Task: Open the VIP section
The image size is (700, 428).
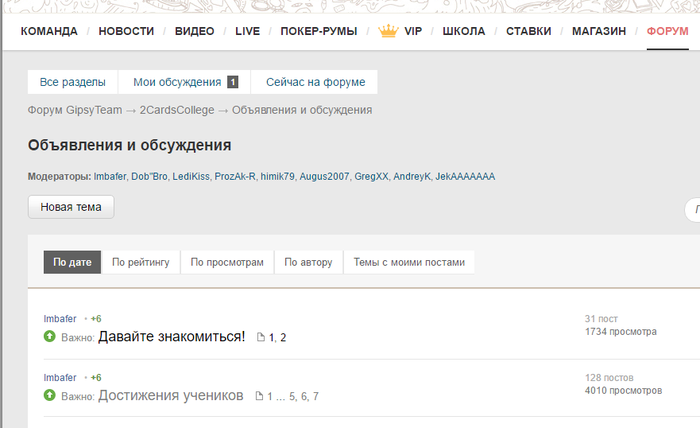Action: coord(413,31)
